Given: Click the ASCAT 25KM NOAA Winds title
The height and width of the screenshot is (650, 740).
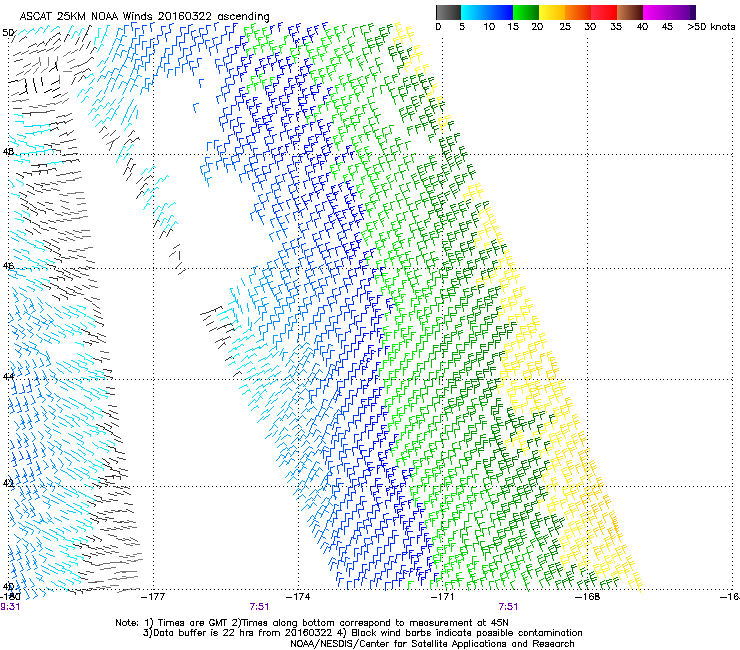Looking at the screenshot, I should 144,17.
